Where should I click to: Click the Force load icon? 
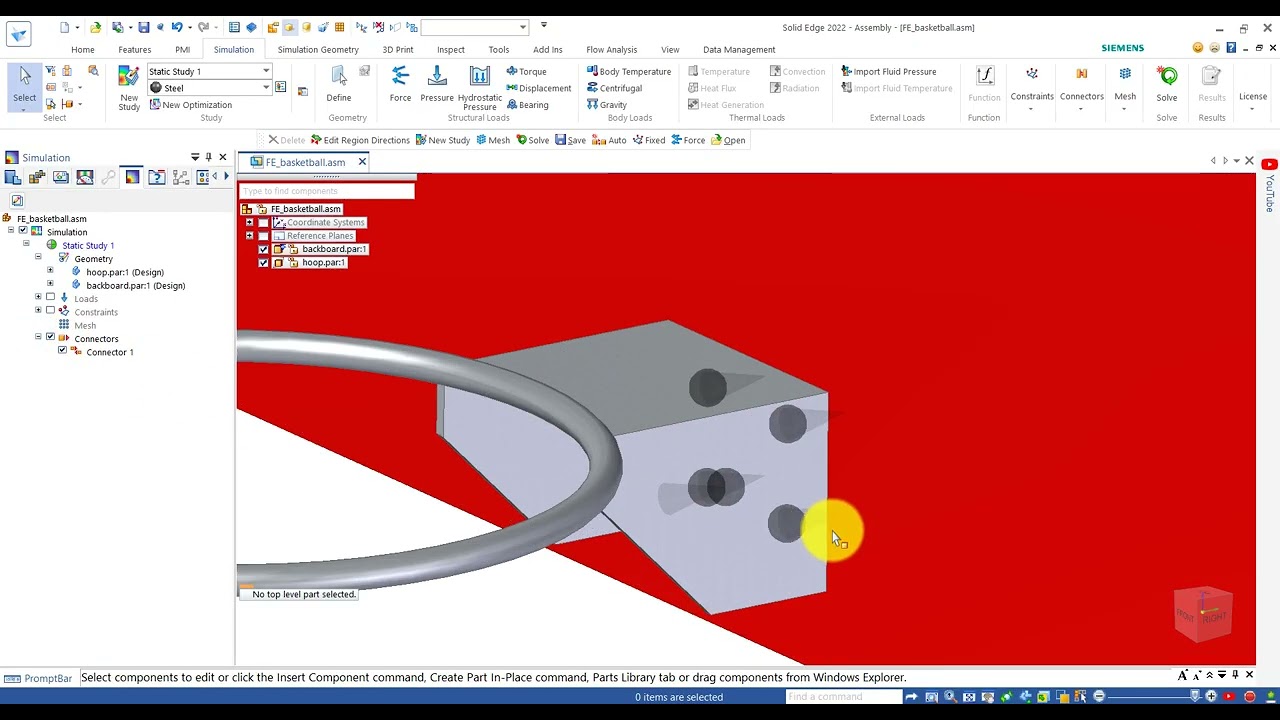[400, 84]
